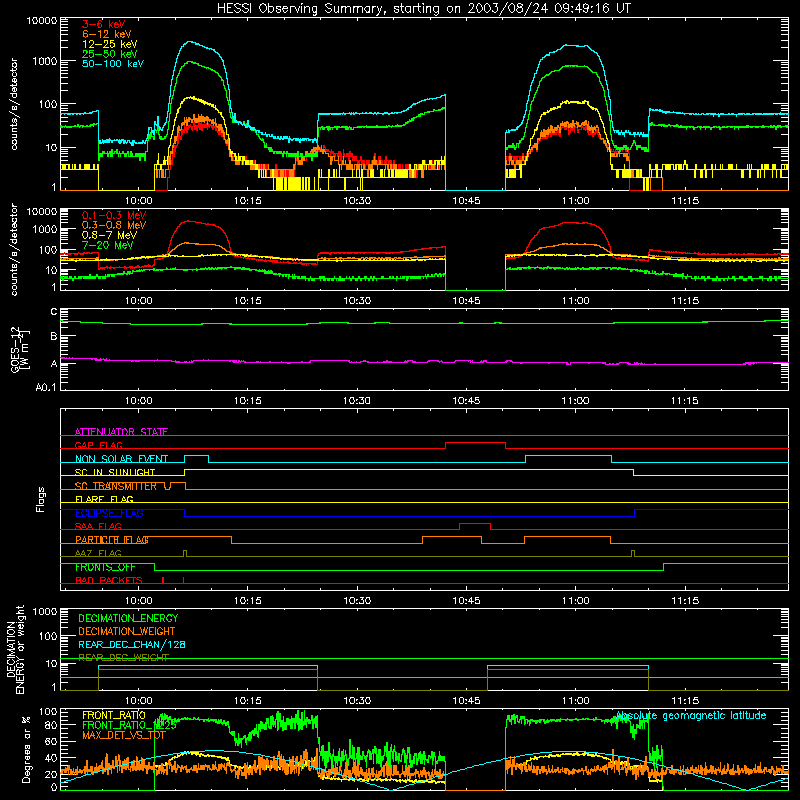Click the 10000 tick of top plot
The height and width of the screenshot is (800, 800).
pos(42,20)
